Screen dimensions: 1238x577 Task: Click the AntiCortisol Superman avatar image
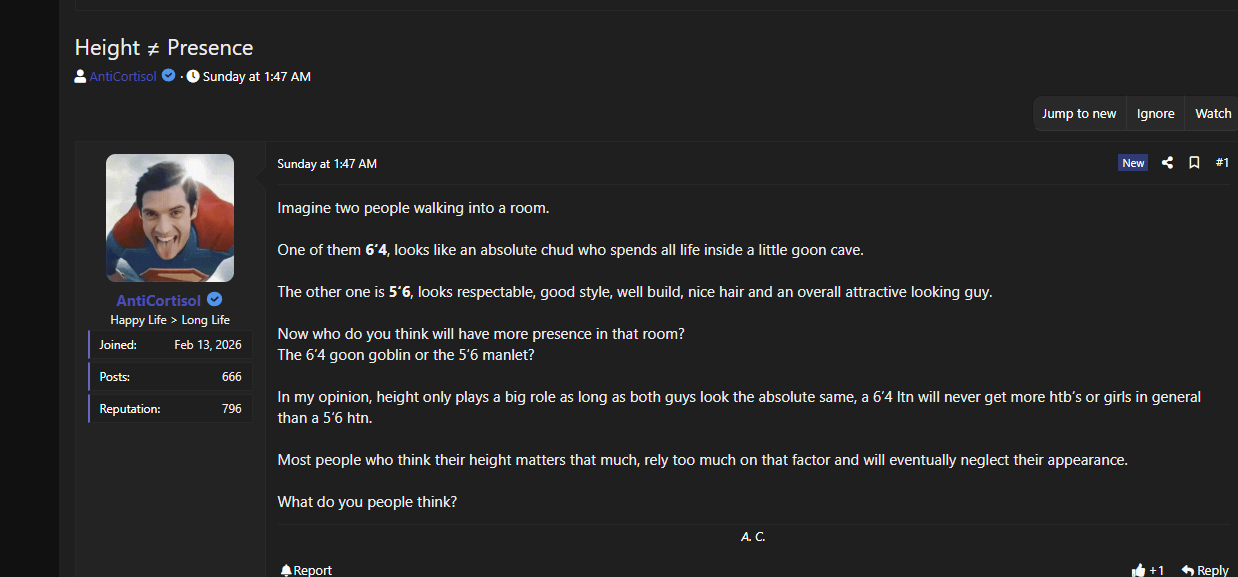coord(170,218)
